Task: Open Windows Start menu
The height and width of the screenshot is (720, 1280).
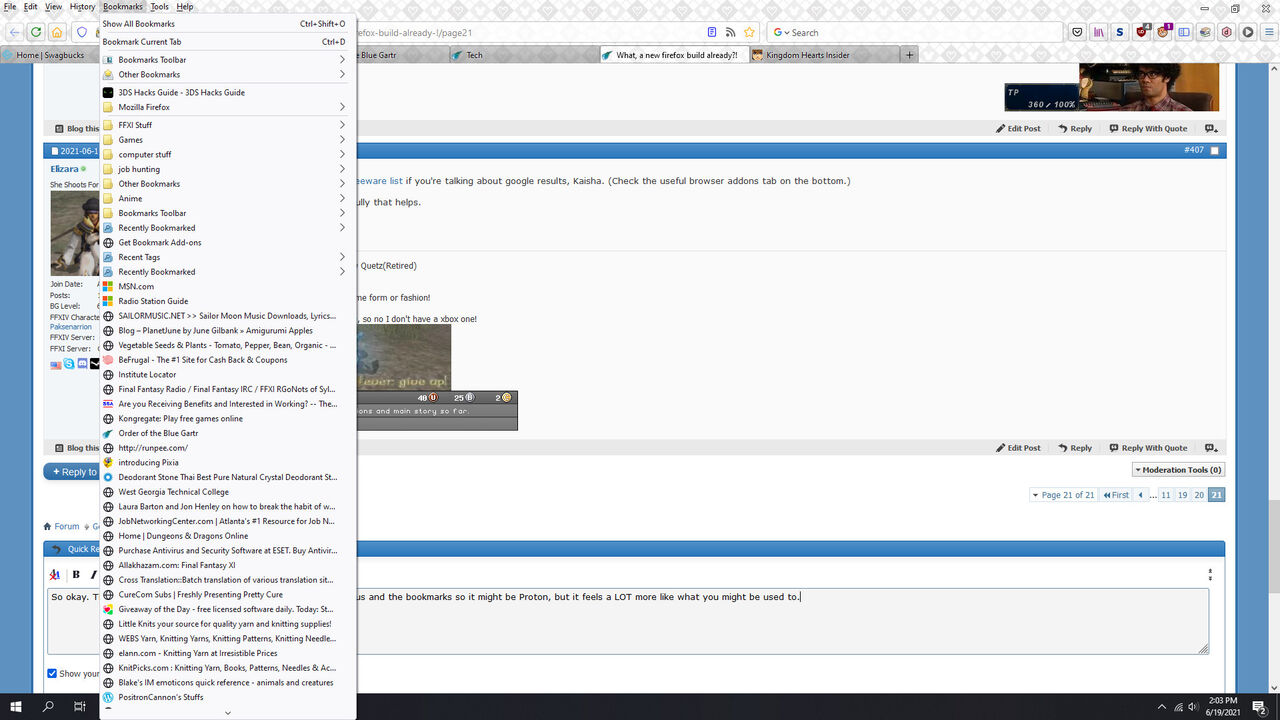Action: point(16,706)
